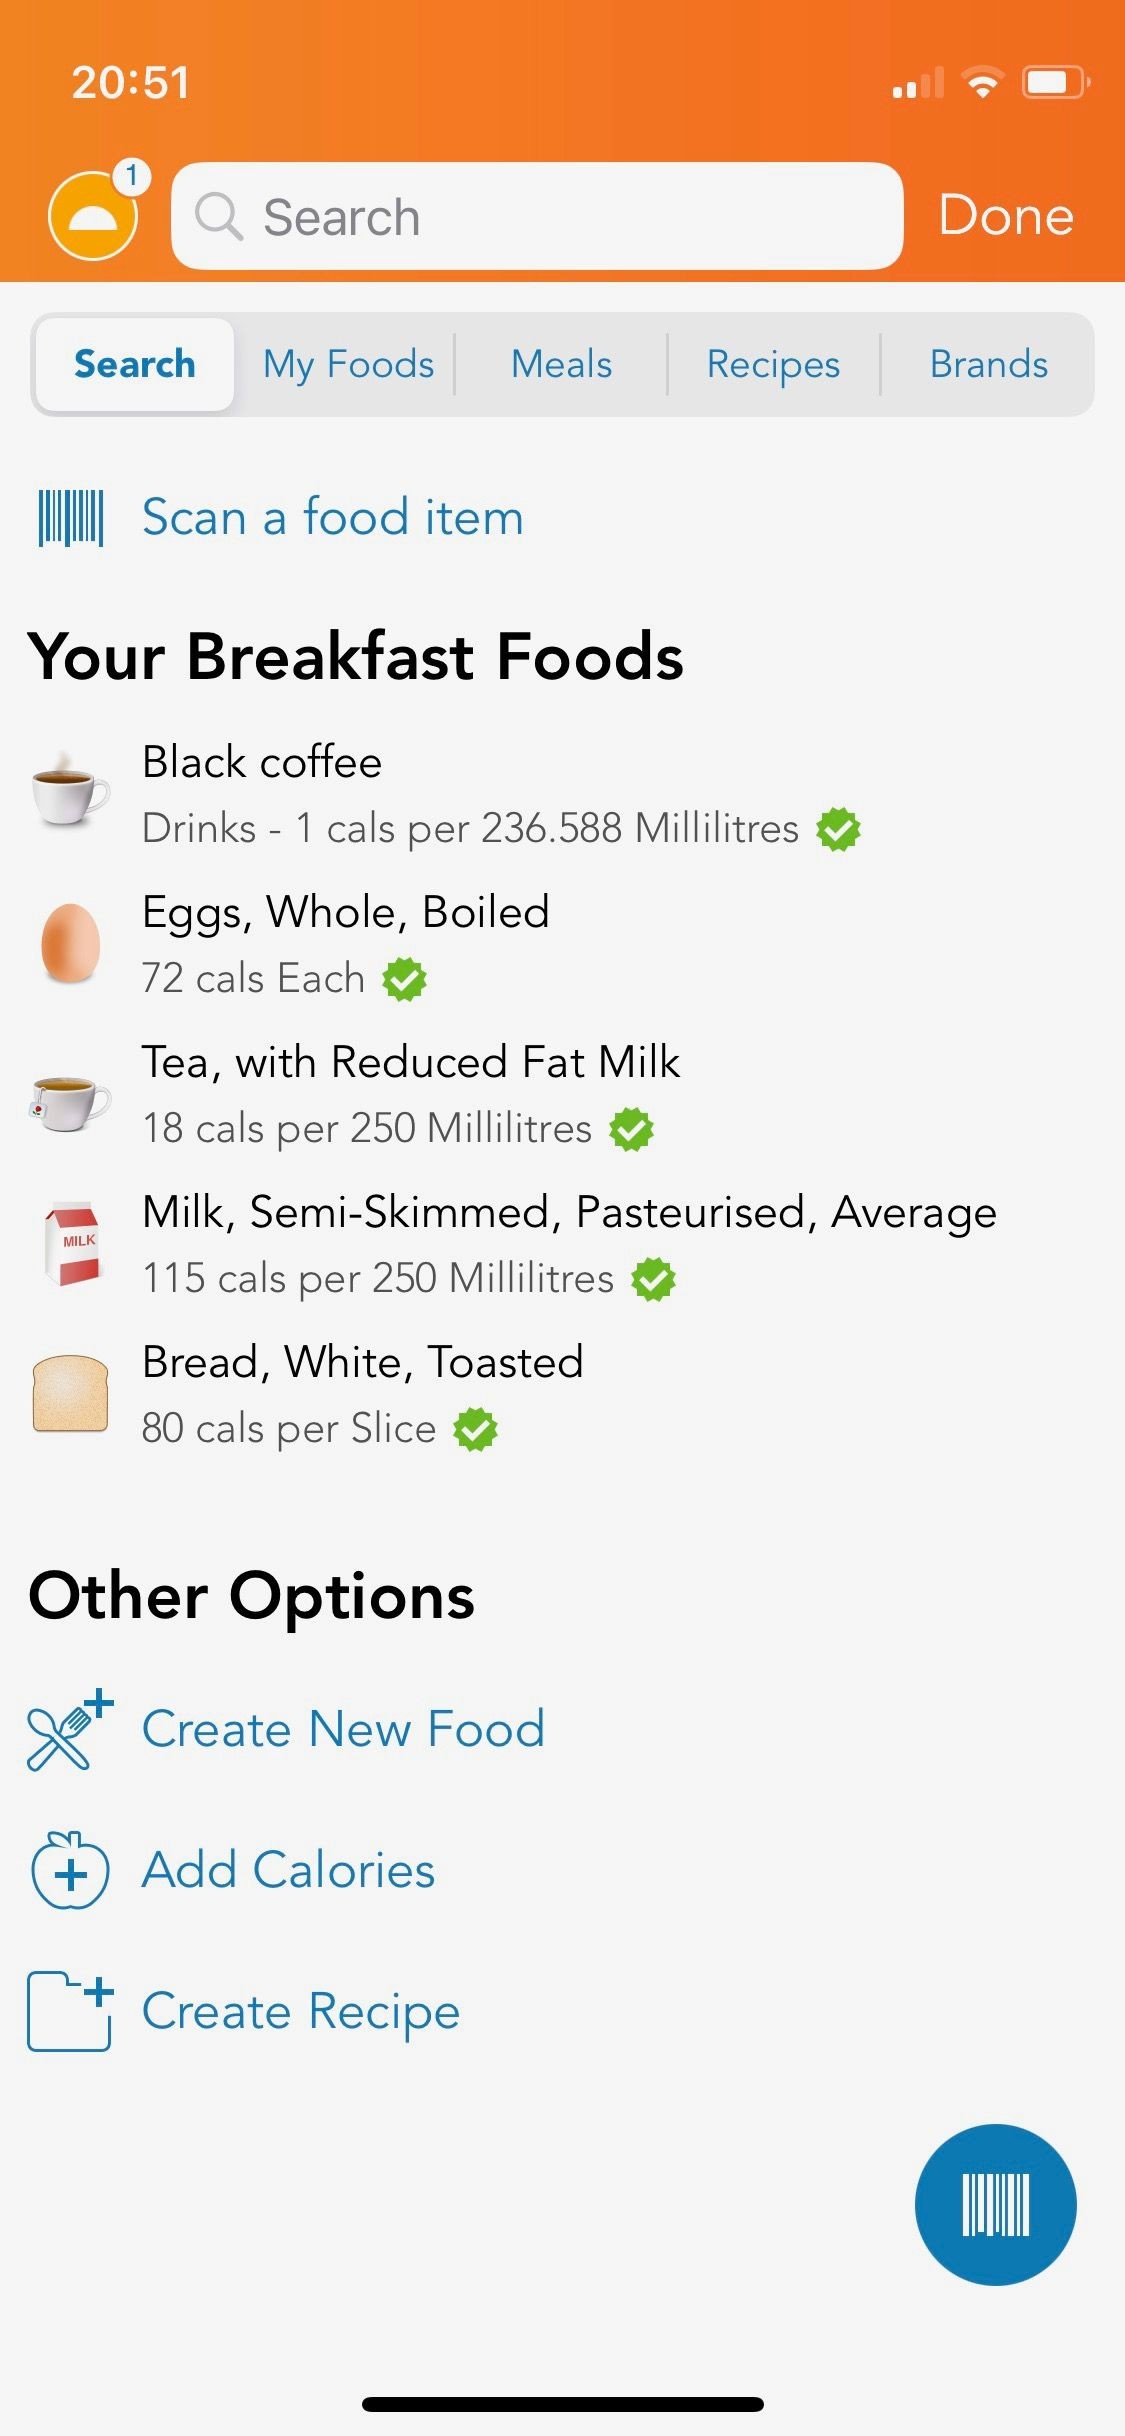Select the Black coffee cup icon
This screenshot has height=2436, width=1125.
point(69,790)
